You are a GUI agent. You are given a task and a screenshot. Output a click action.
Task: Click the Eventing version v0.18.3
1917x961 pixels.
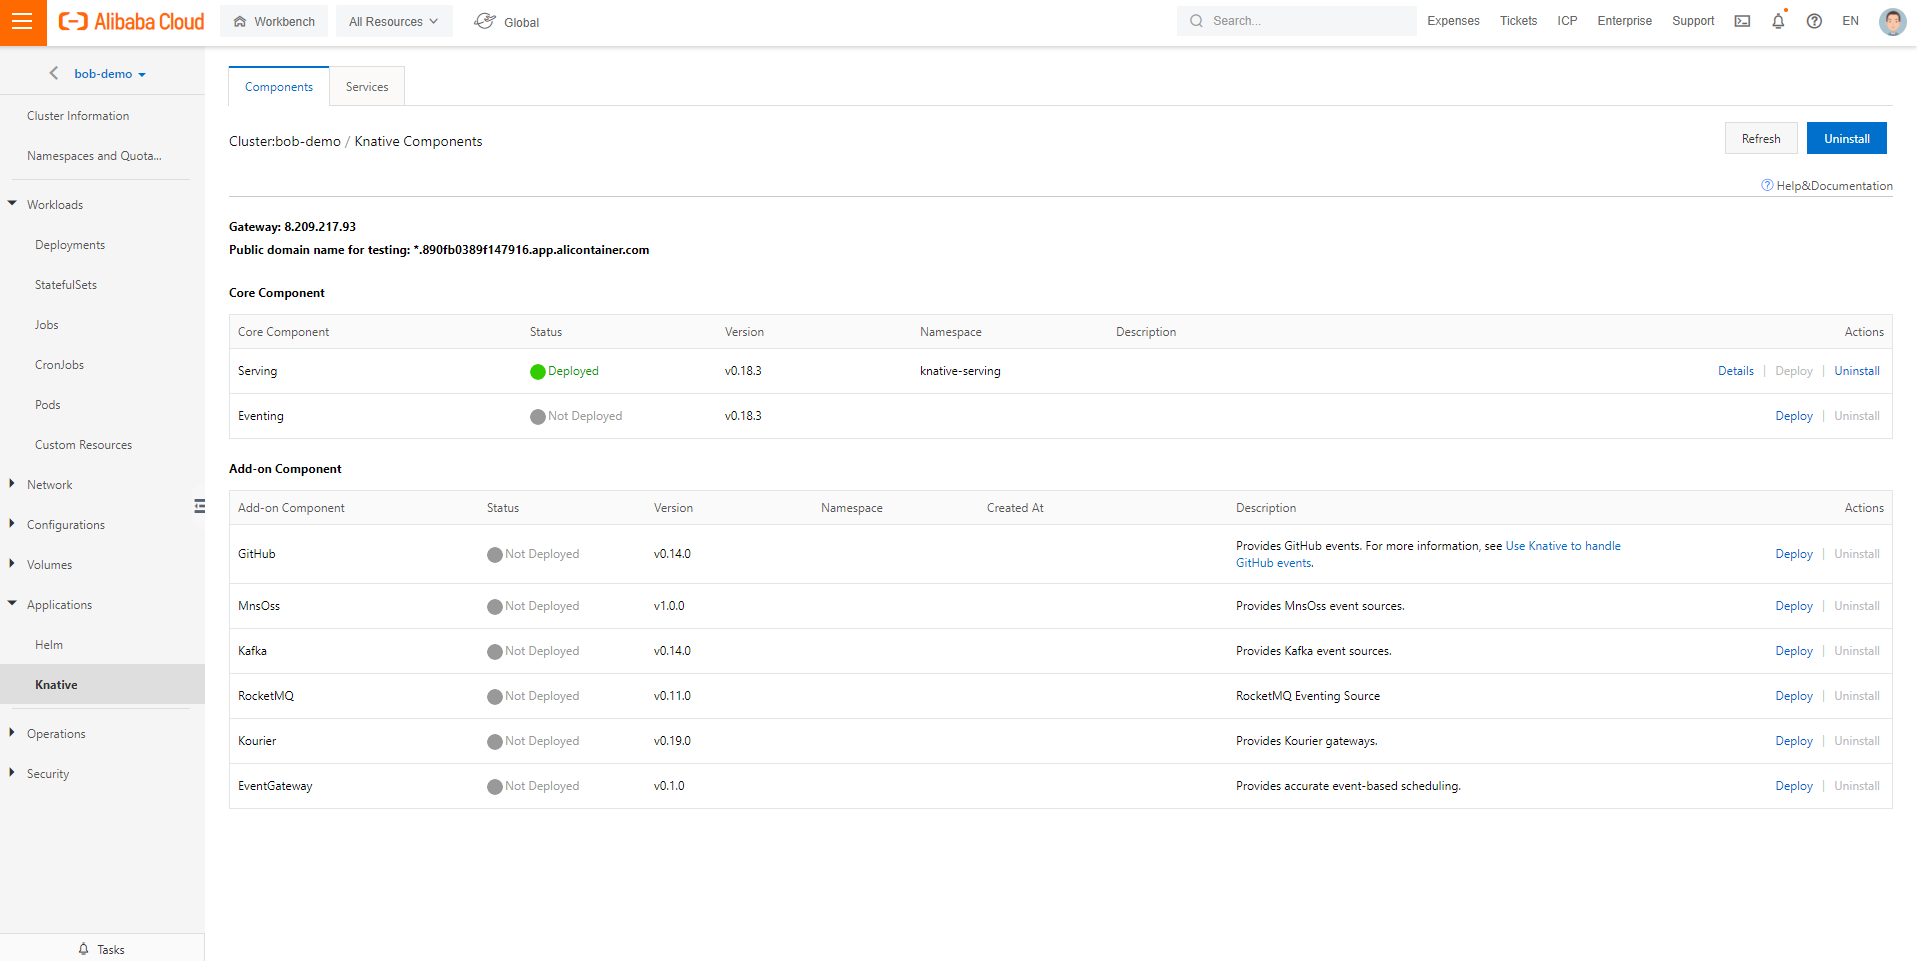tap(743, 416)
